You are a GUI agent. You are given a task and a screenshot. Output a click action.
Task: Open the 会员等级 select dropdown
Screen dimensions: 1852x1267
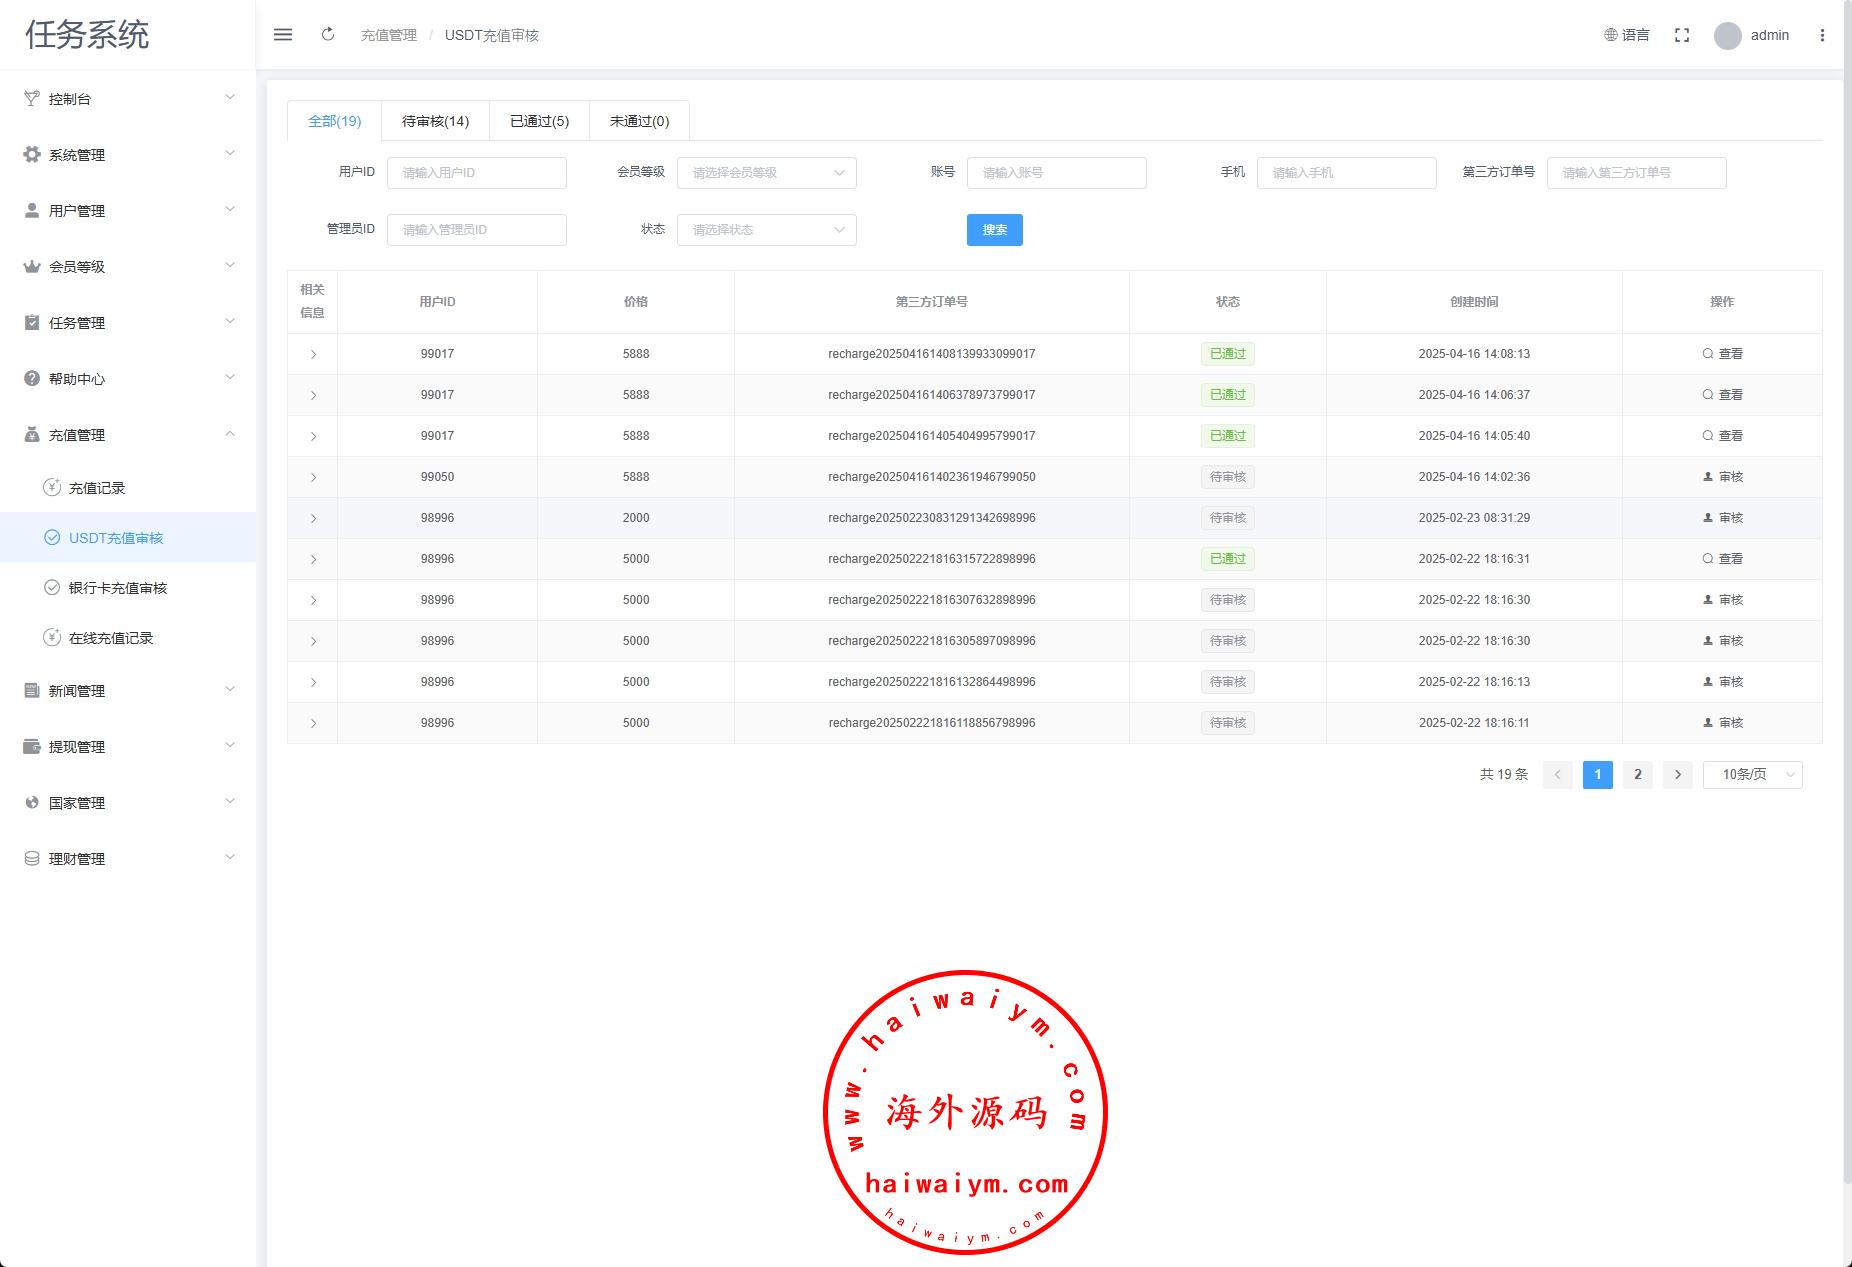coord(767,173)
